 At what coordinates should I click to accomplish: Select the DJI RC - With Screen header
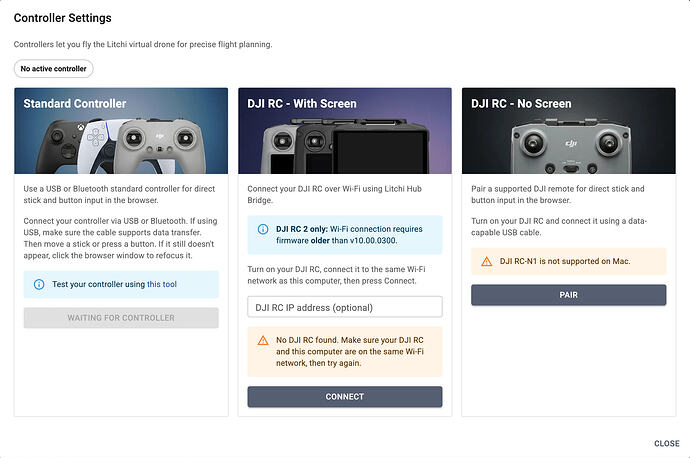(x=302, y=104)
